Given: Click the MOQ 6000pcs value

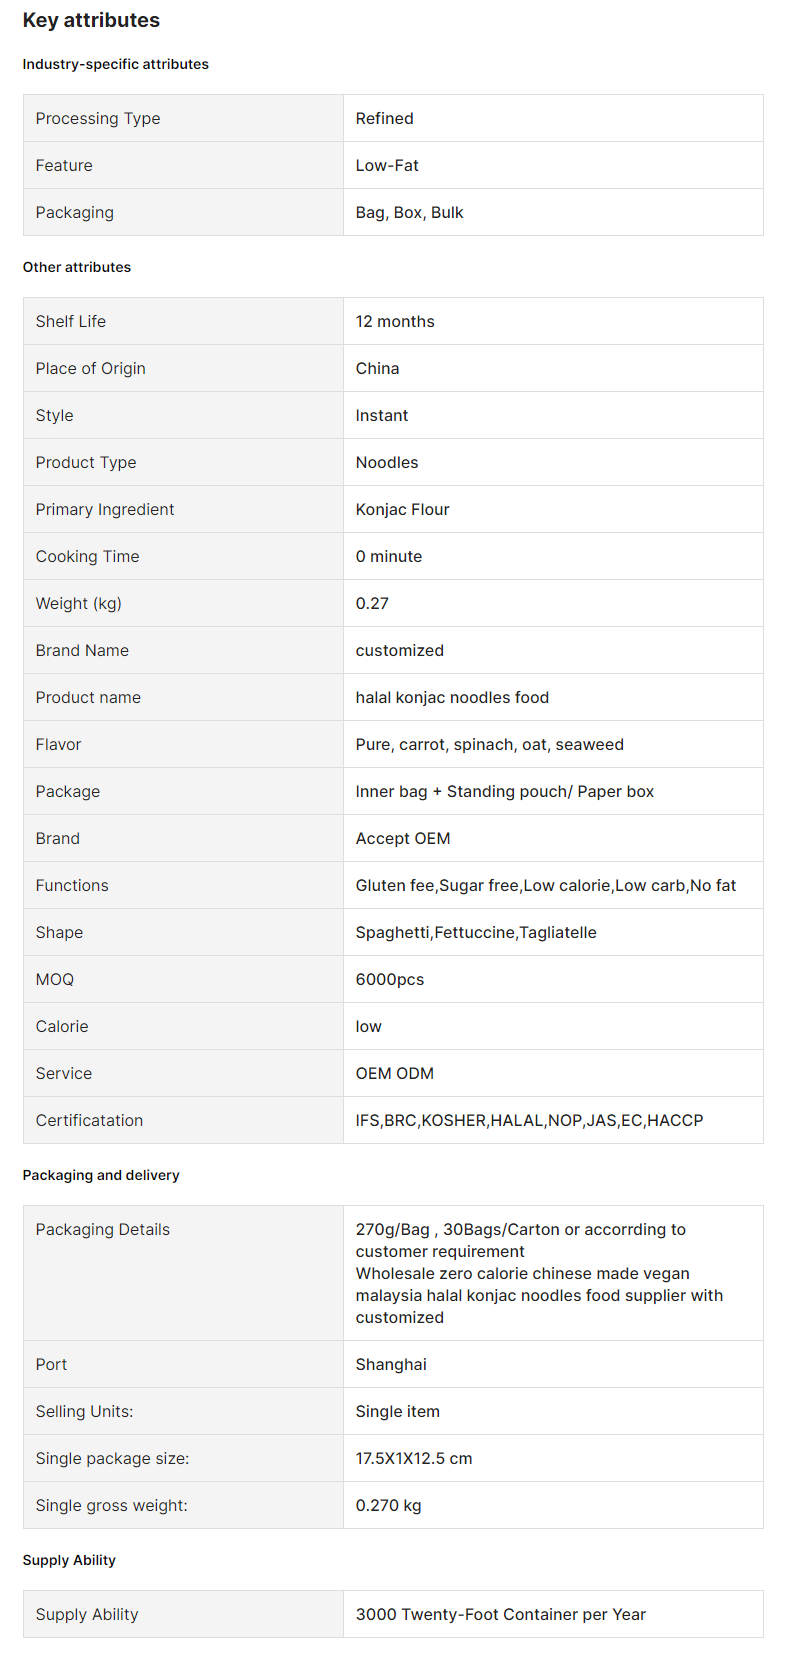Looking at the screenshot, I should pyautogui.click(x=390, y=979).
